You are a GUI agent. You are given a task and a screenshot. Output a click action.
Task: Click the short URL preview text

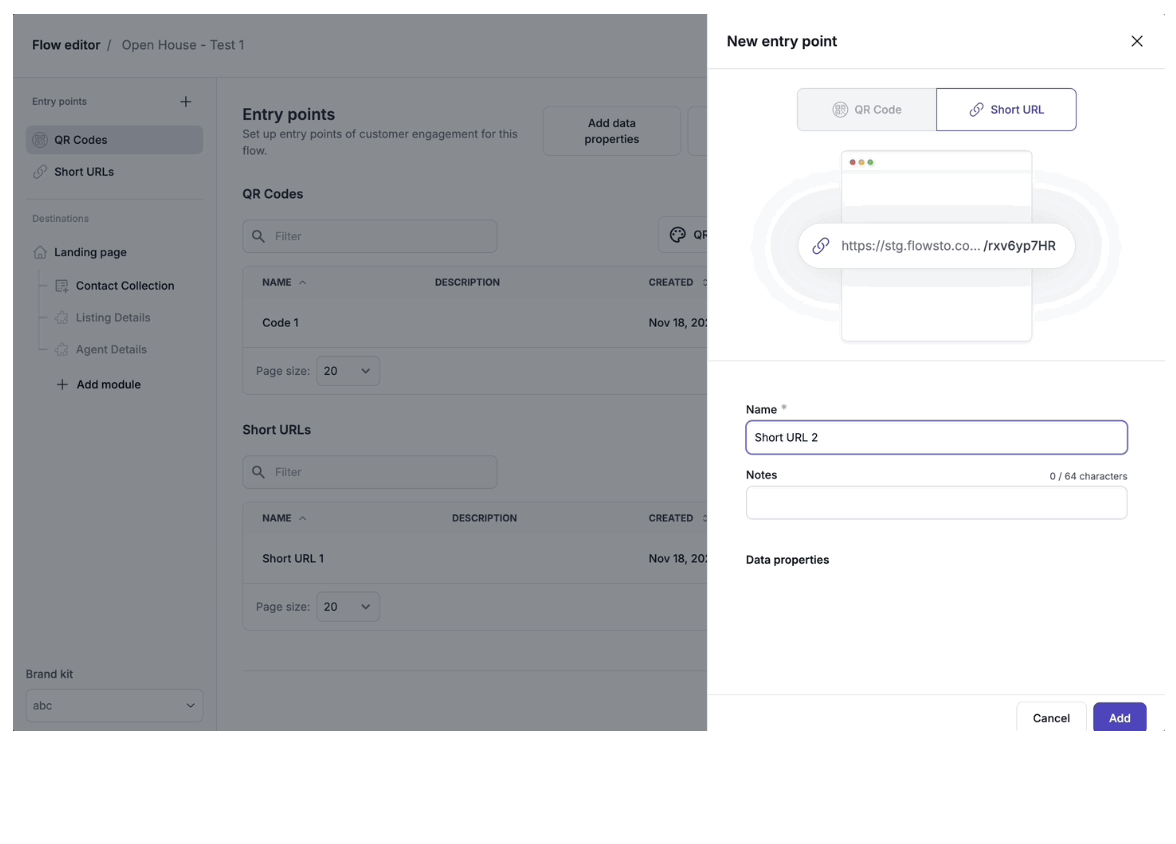[x=948, y=246]
